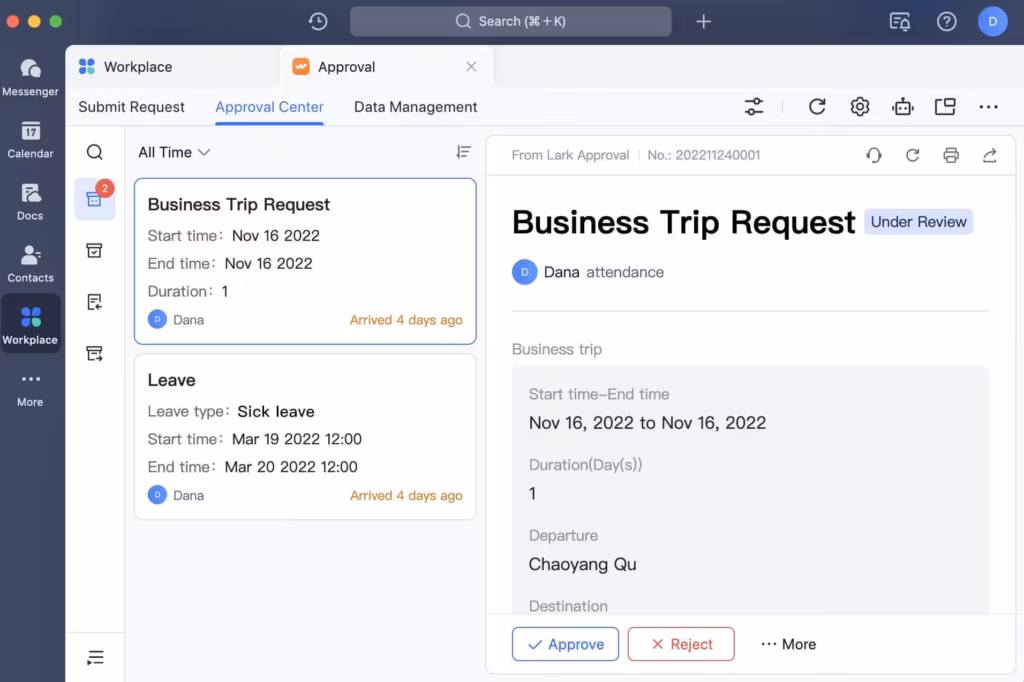Reject the Business Trip Request
The height and width of the screenshot is (682, 1024).
point(681,644)
